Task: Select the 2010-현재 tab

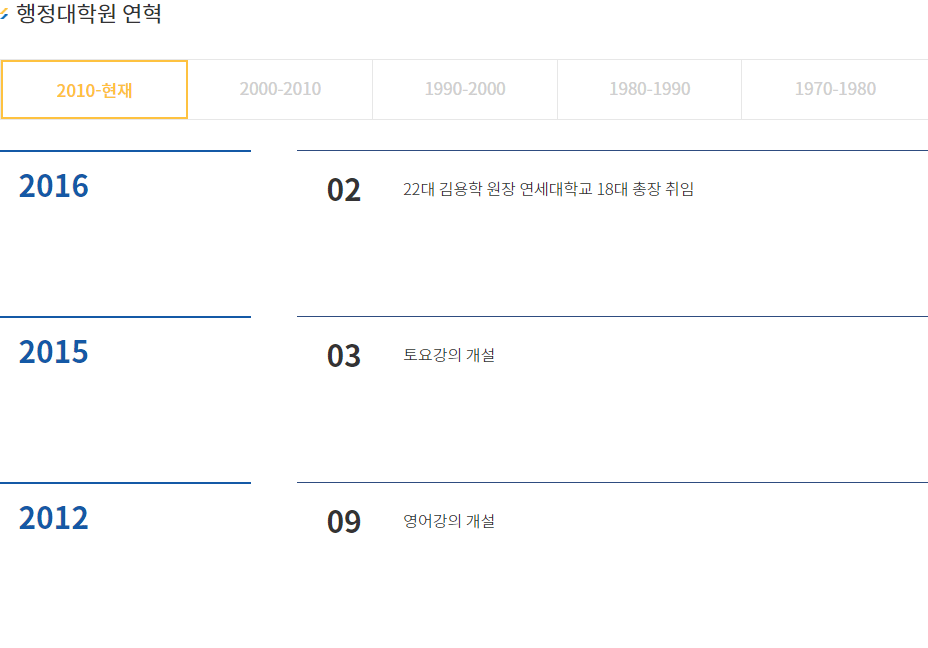Action: pos(94,90)
